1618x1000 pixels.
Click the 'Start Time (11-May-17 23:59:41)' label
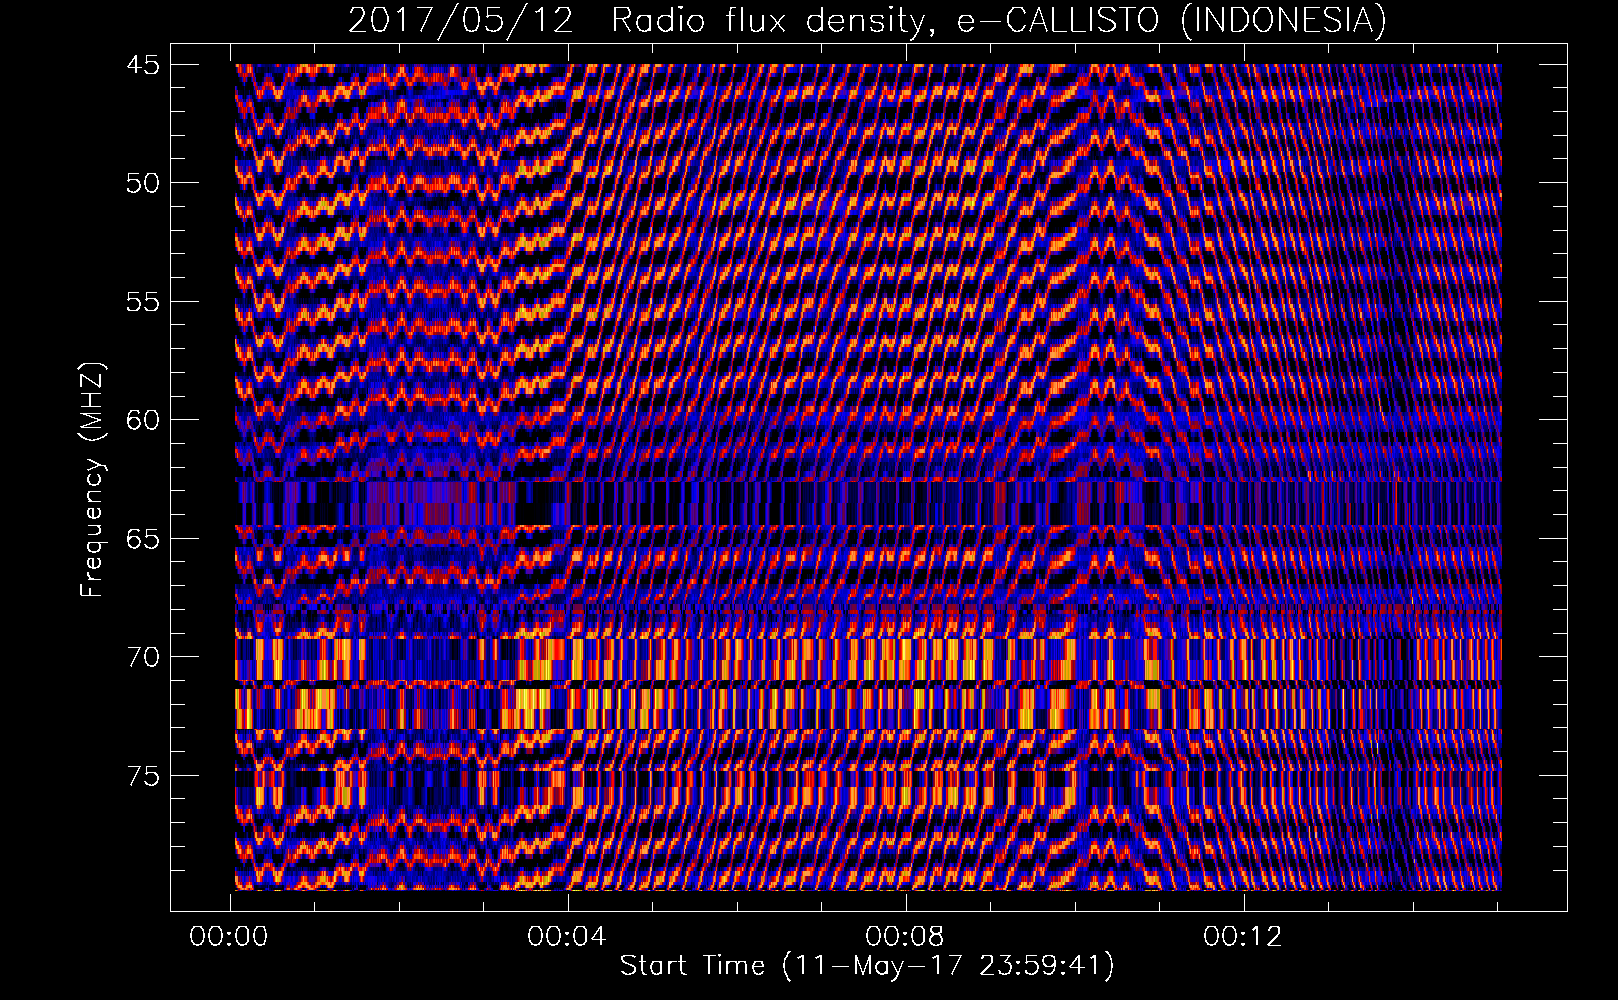coord(867,966)
